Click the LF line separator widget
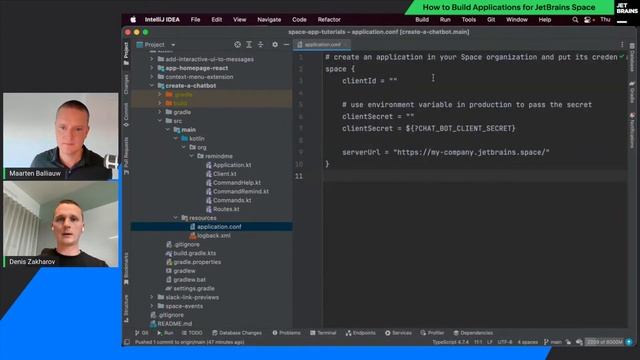640x360 pixels. tap(490, 342)
